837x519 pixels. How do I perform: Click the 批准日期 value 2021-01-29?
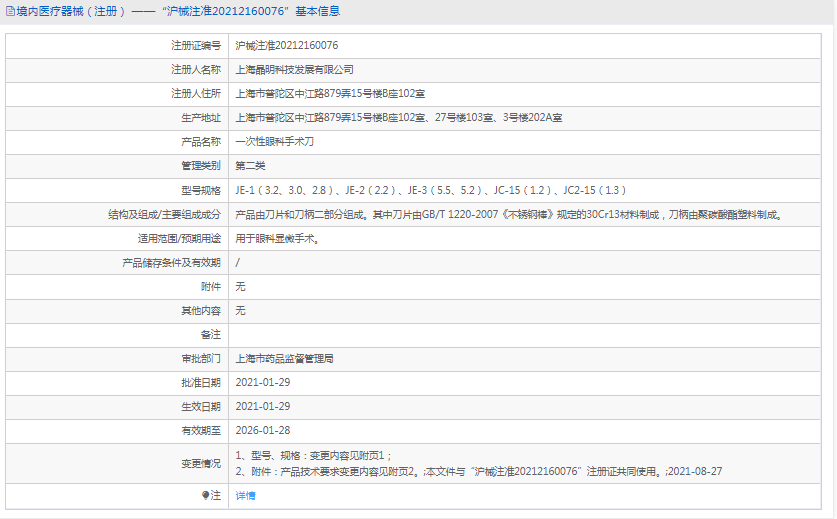(x=262, y=382)
